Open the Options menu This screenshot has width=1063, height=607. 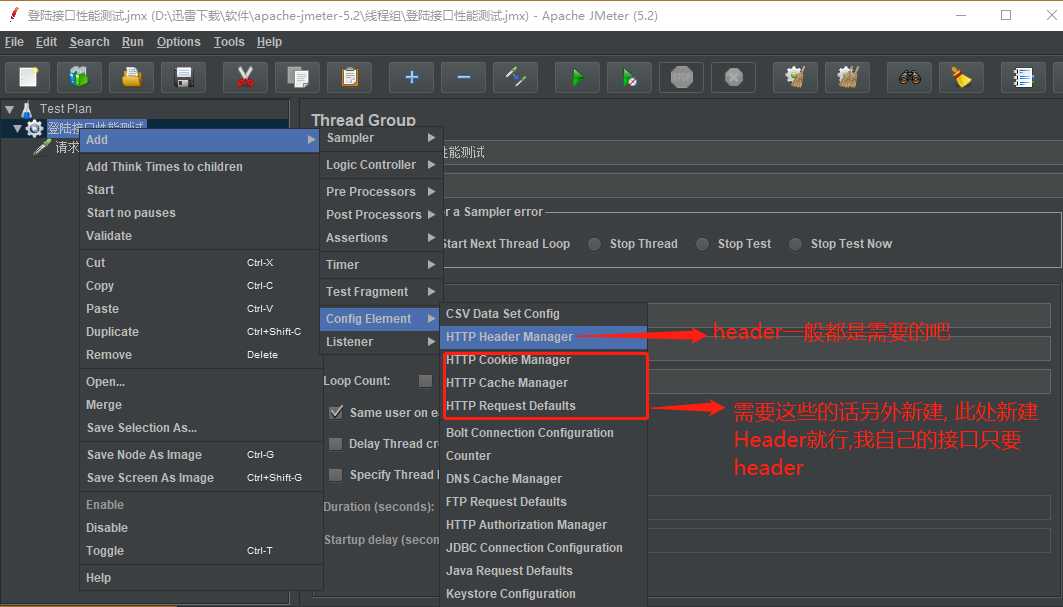[x=178, y=42]
